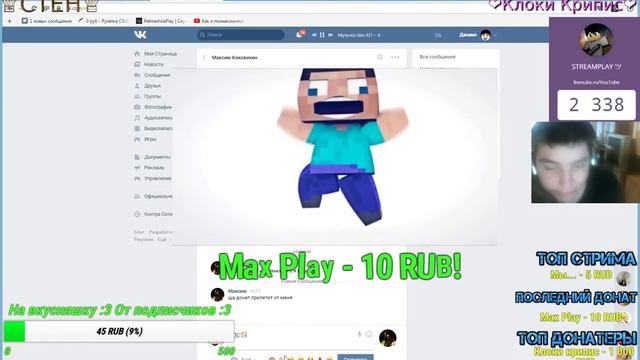640x360 pixels.
Task: Search within the conversation using magnifier icon
Action: click(x=380, y=57)
